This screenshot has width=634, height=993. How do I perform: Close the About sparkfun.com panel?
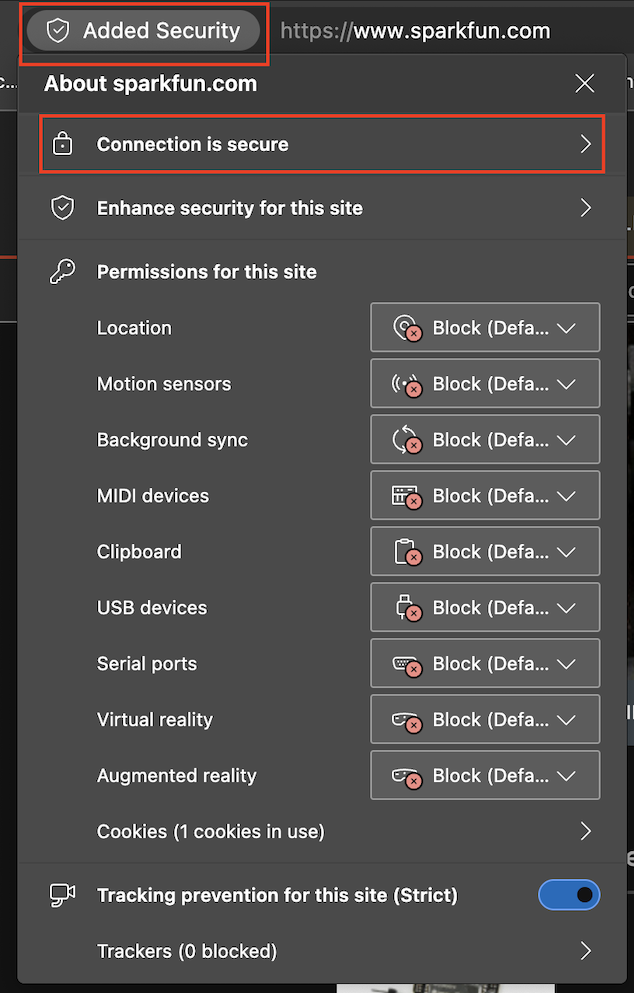click(585, 84)
